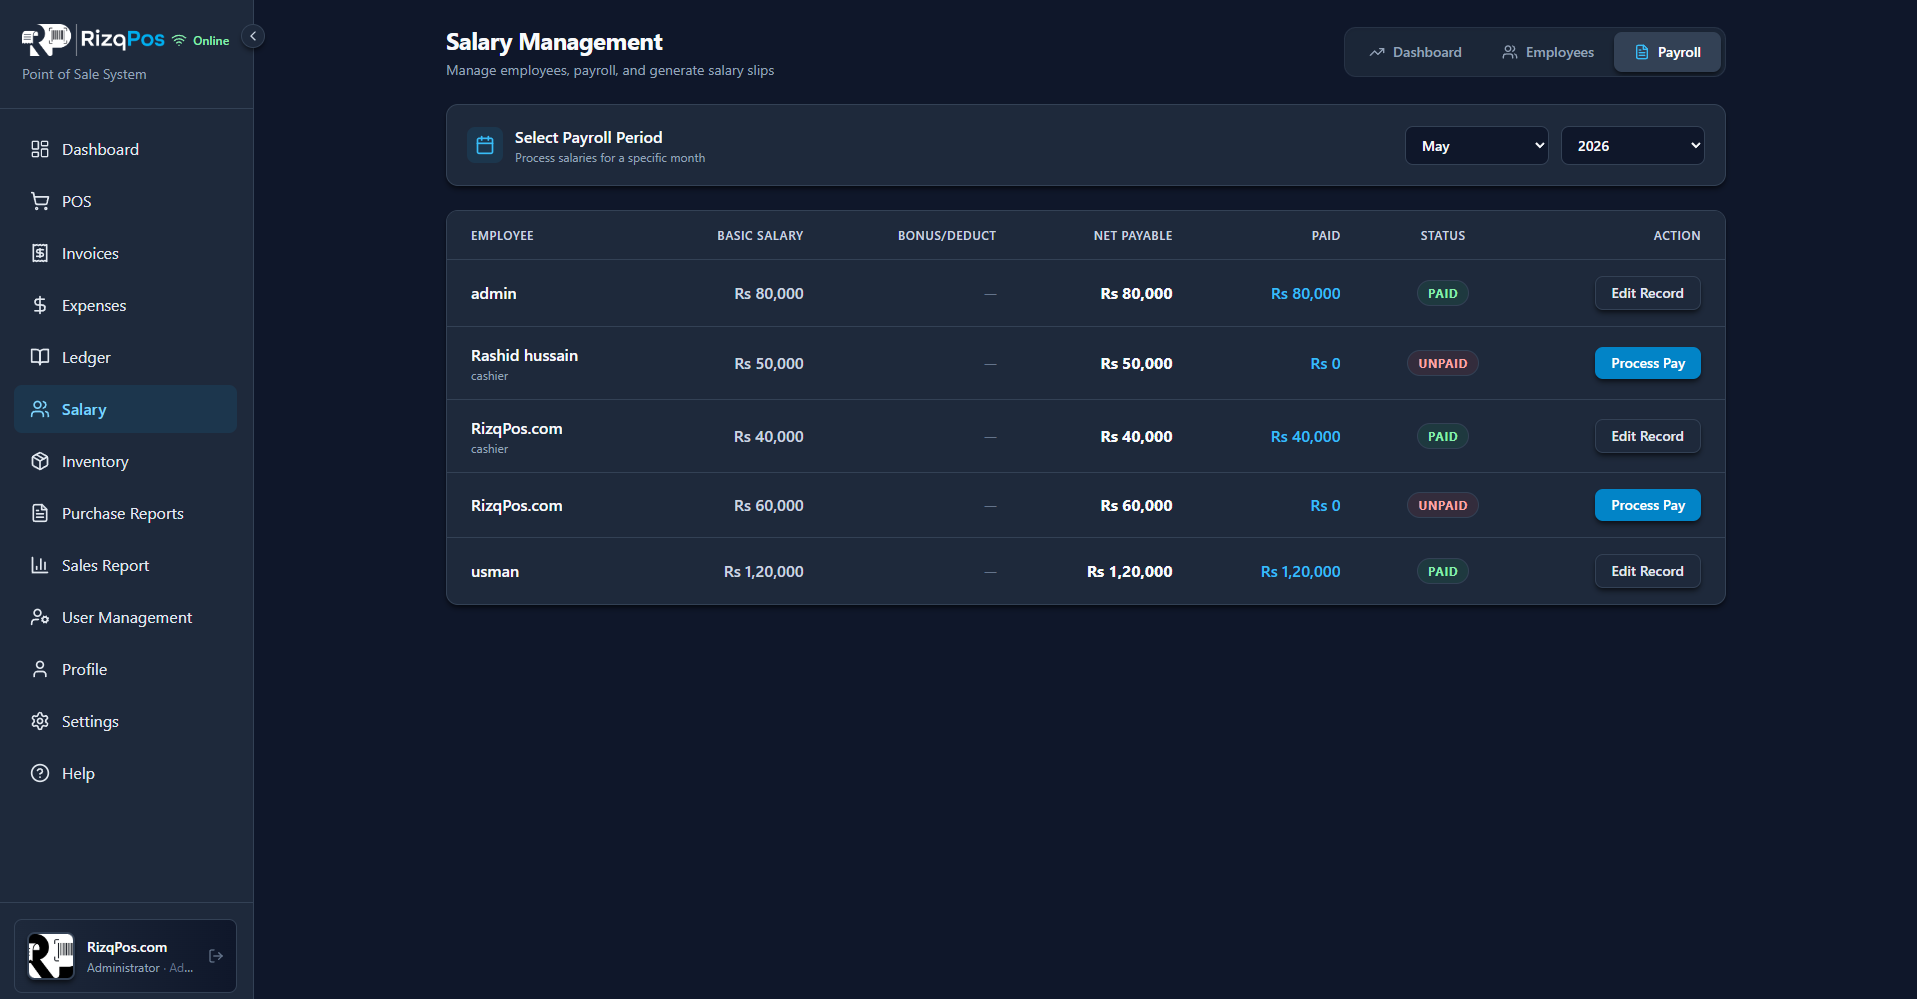
Task: Open Settings in the sidebar
Action: [x=125, y=721]
